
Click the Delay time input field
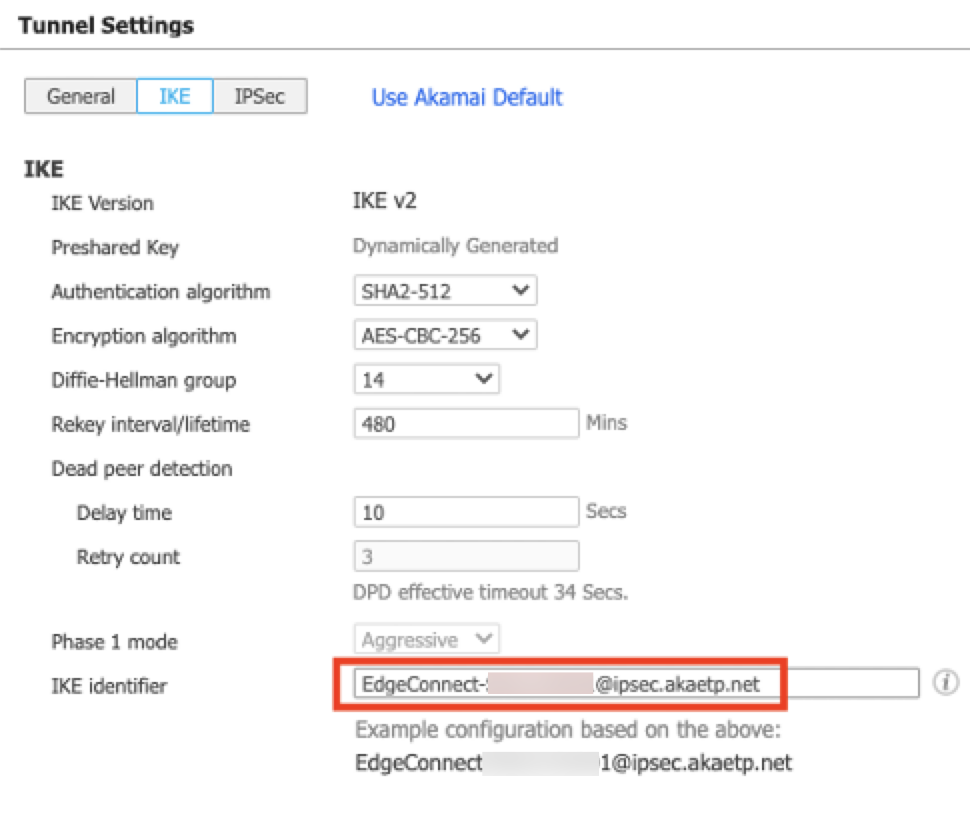[x=466, y=512]
